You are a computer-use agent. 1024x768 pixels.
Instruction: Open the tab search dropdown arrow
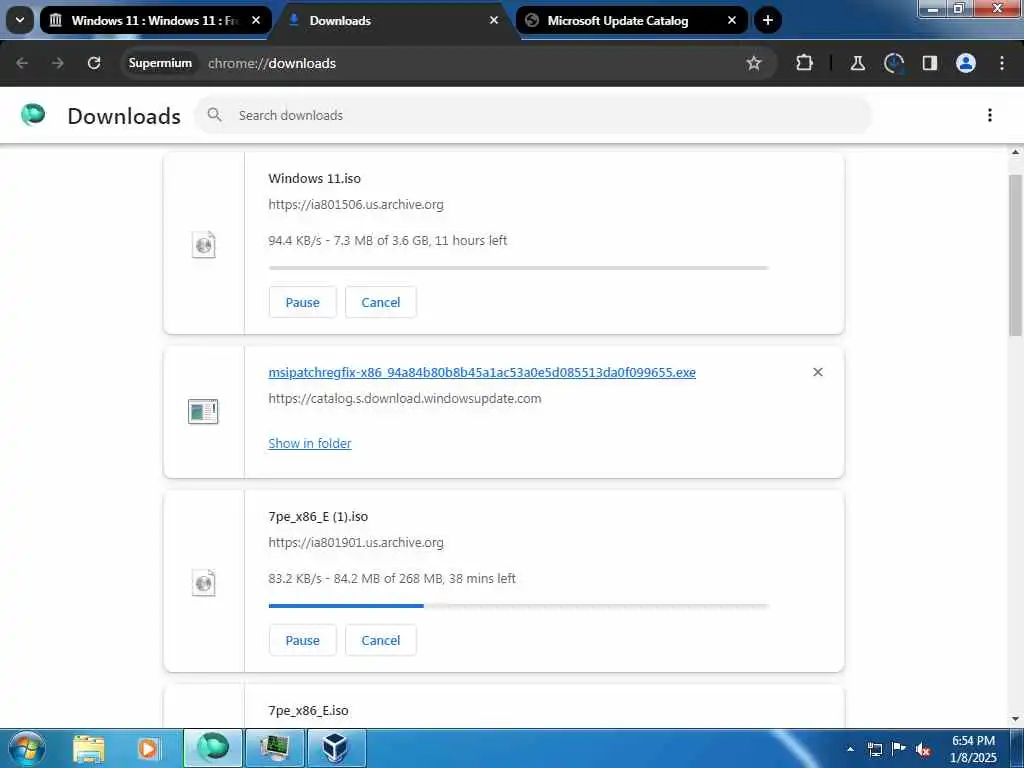[x=20, y=20]
